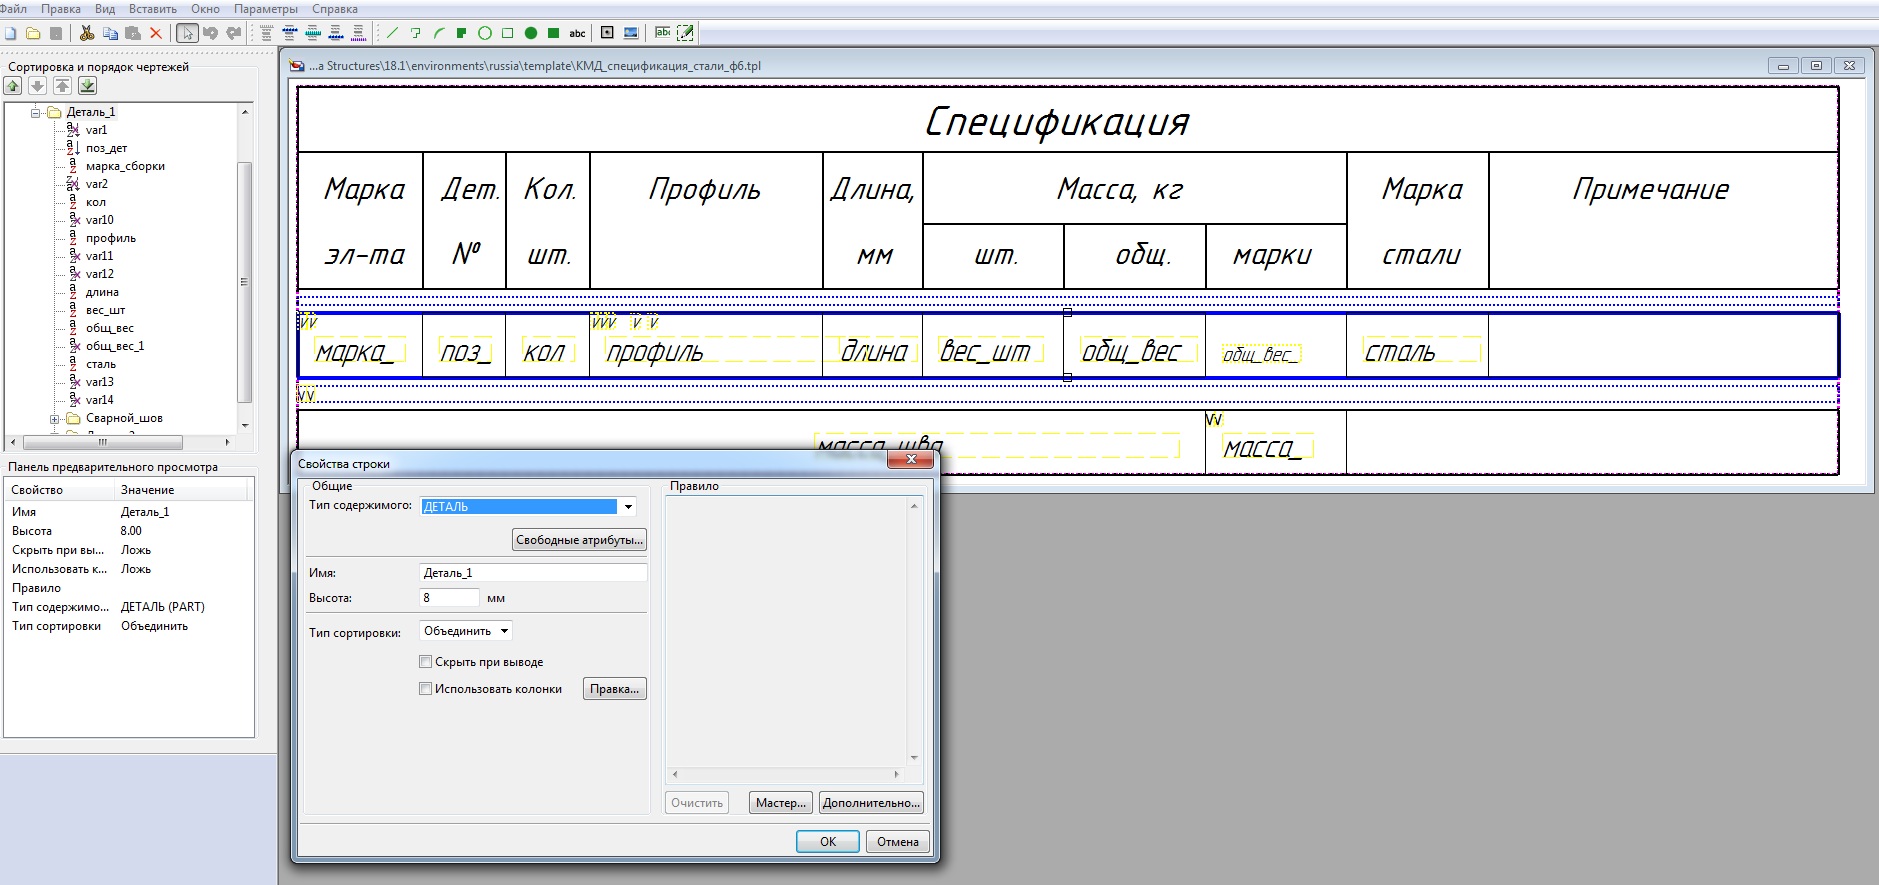Open the Вставить menu
The image size is (1879, 885).
(152, 9)
